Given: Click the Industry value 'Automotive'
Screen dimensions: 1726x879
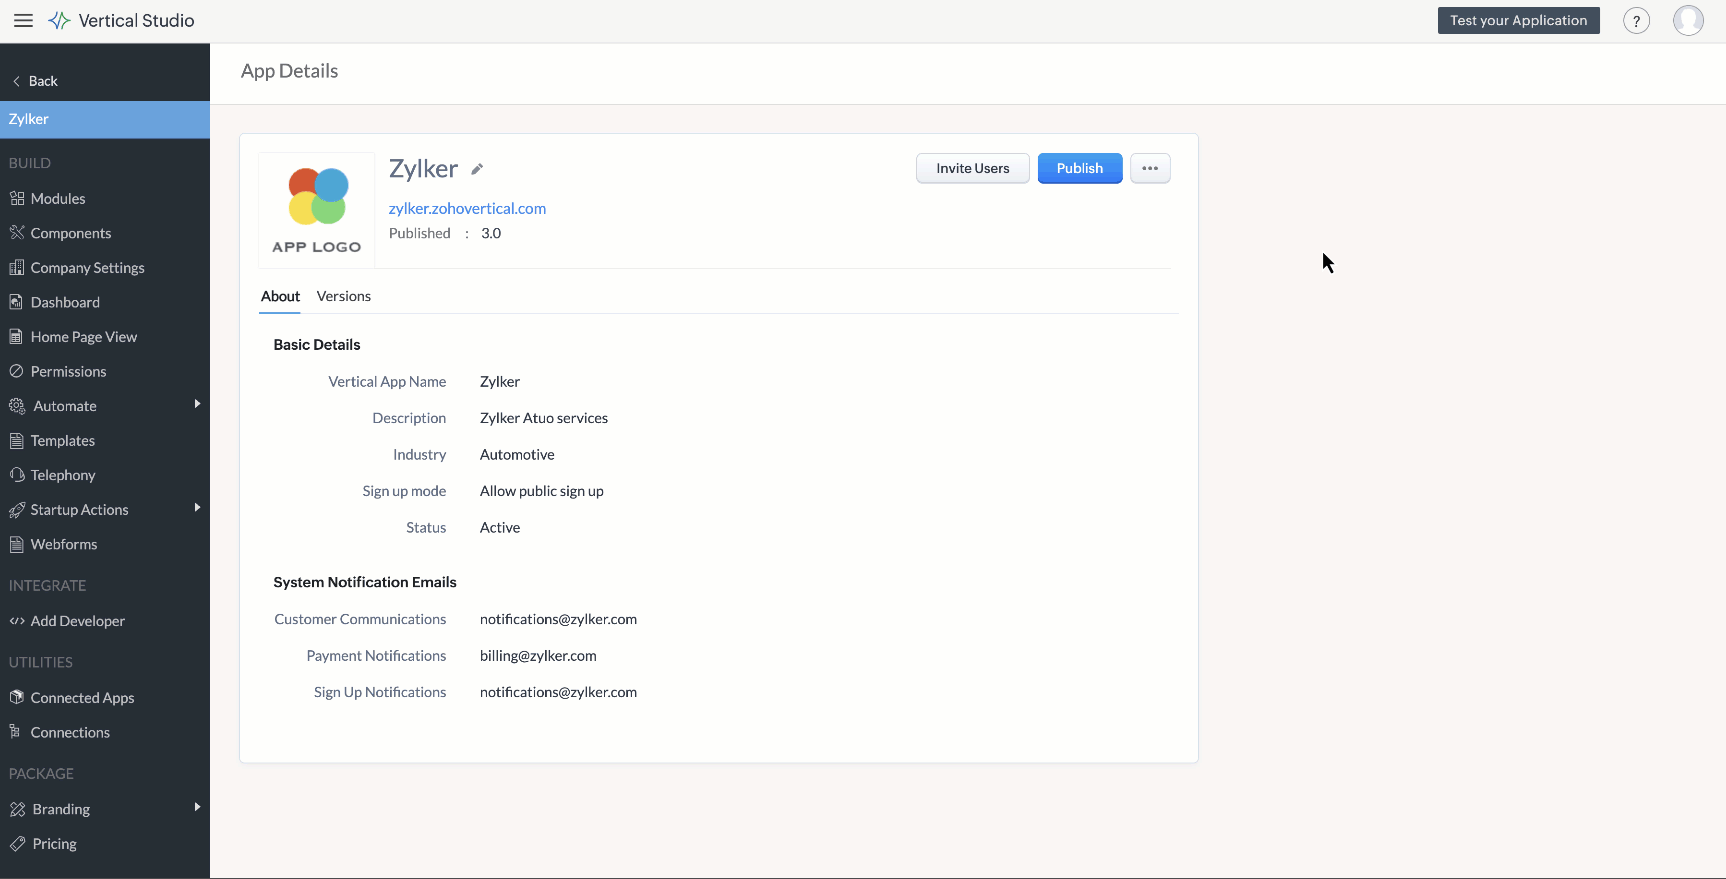Looking at the screenshot, I should (x=517, y=454).
